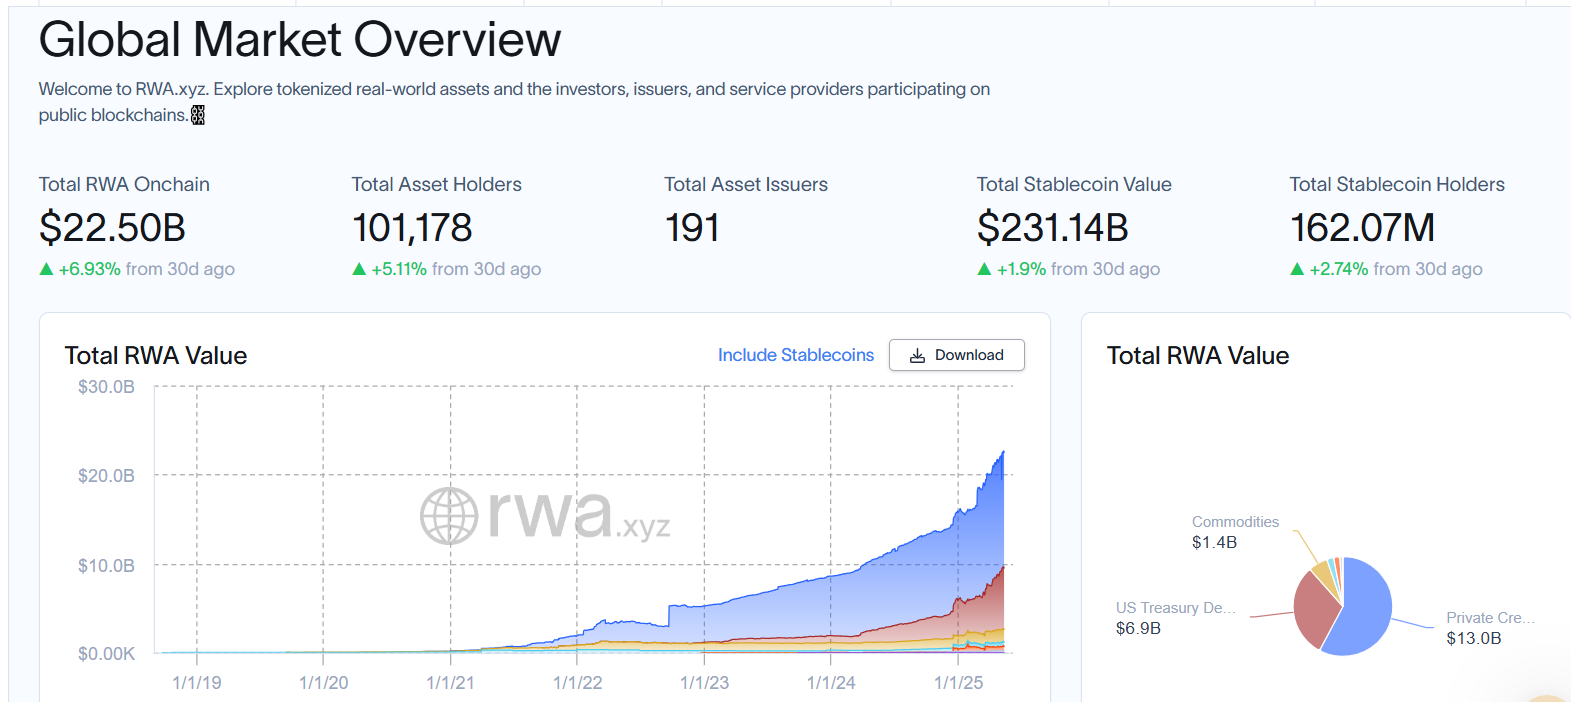Screen dimensions: 1571x702
Task: Click the $10.0B y-axis label
Action: (x=106, y=566)
